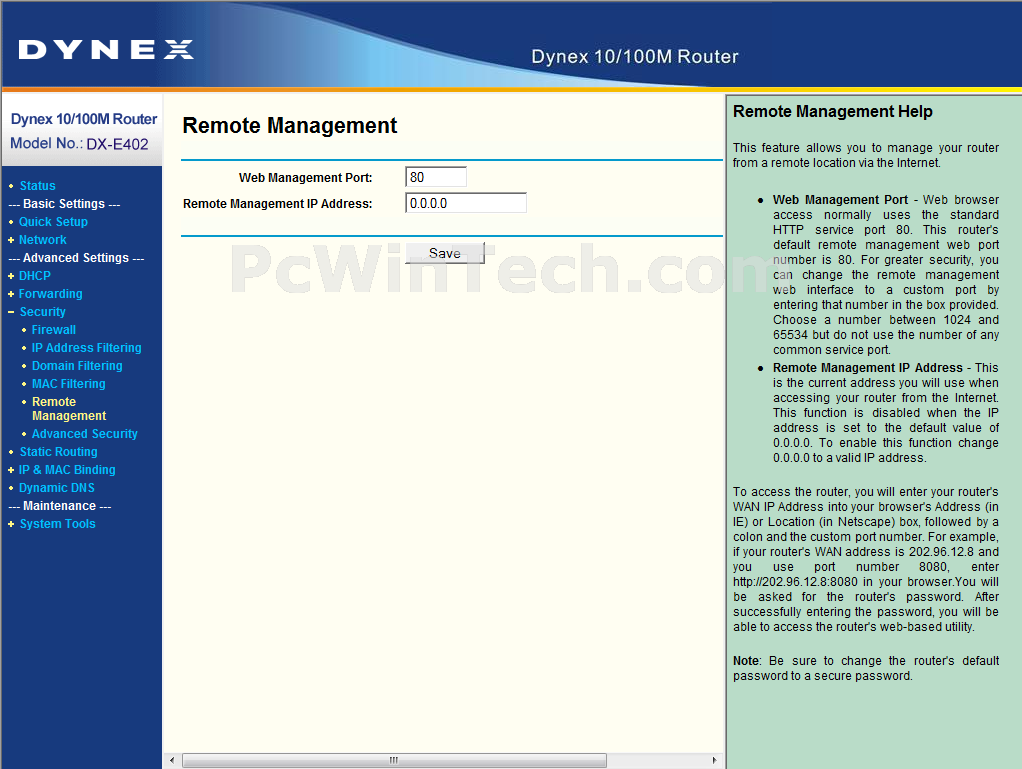Screen dimensions: 1022x769
Task: Save the remote management settings
Action: (445, 254)
